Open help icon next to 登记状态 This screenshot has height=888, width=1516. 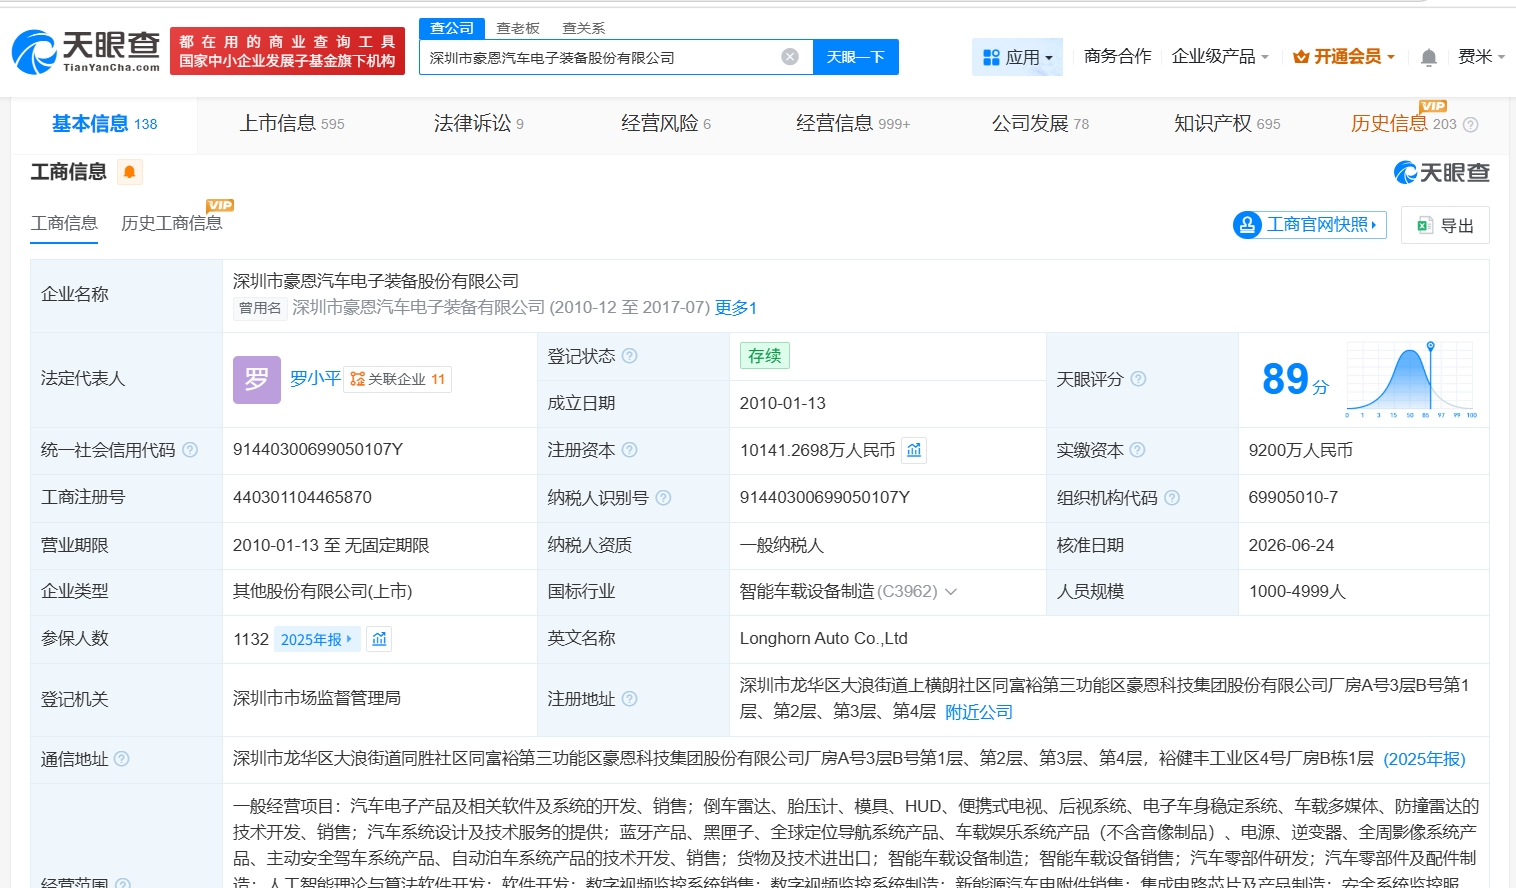click(x=630, y=356)
